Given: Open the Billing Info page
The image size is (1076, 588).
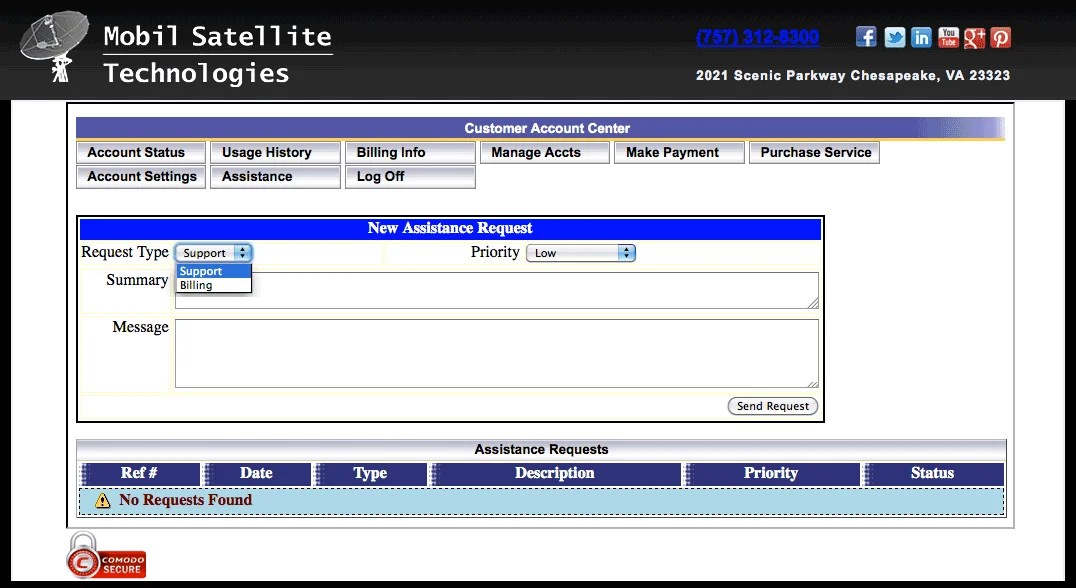Looking at the screenshot, I should coord(410,152).
